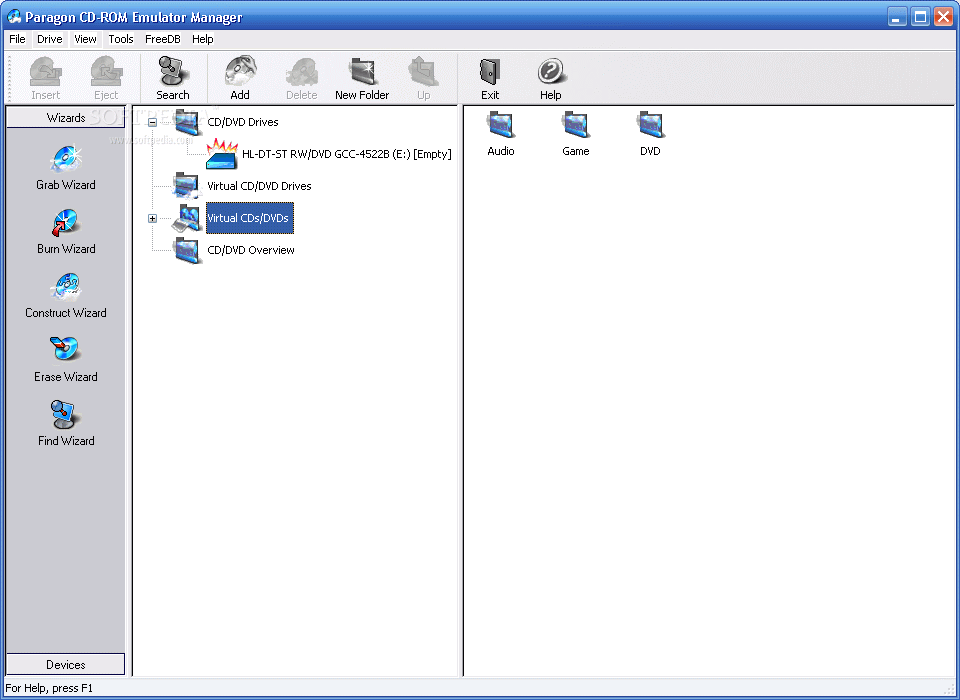This screenshot has width=960, height=700.
Task: Open the File menu
Action: coord(17,39)
